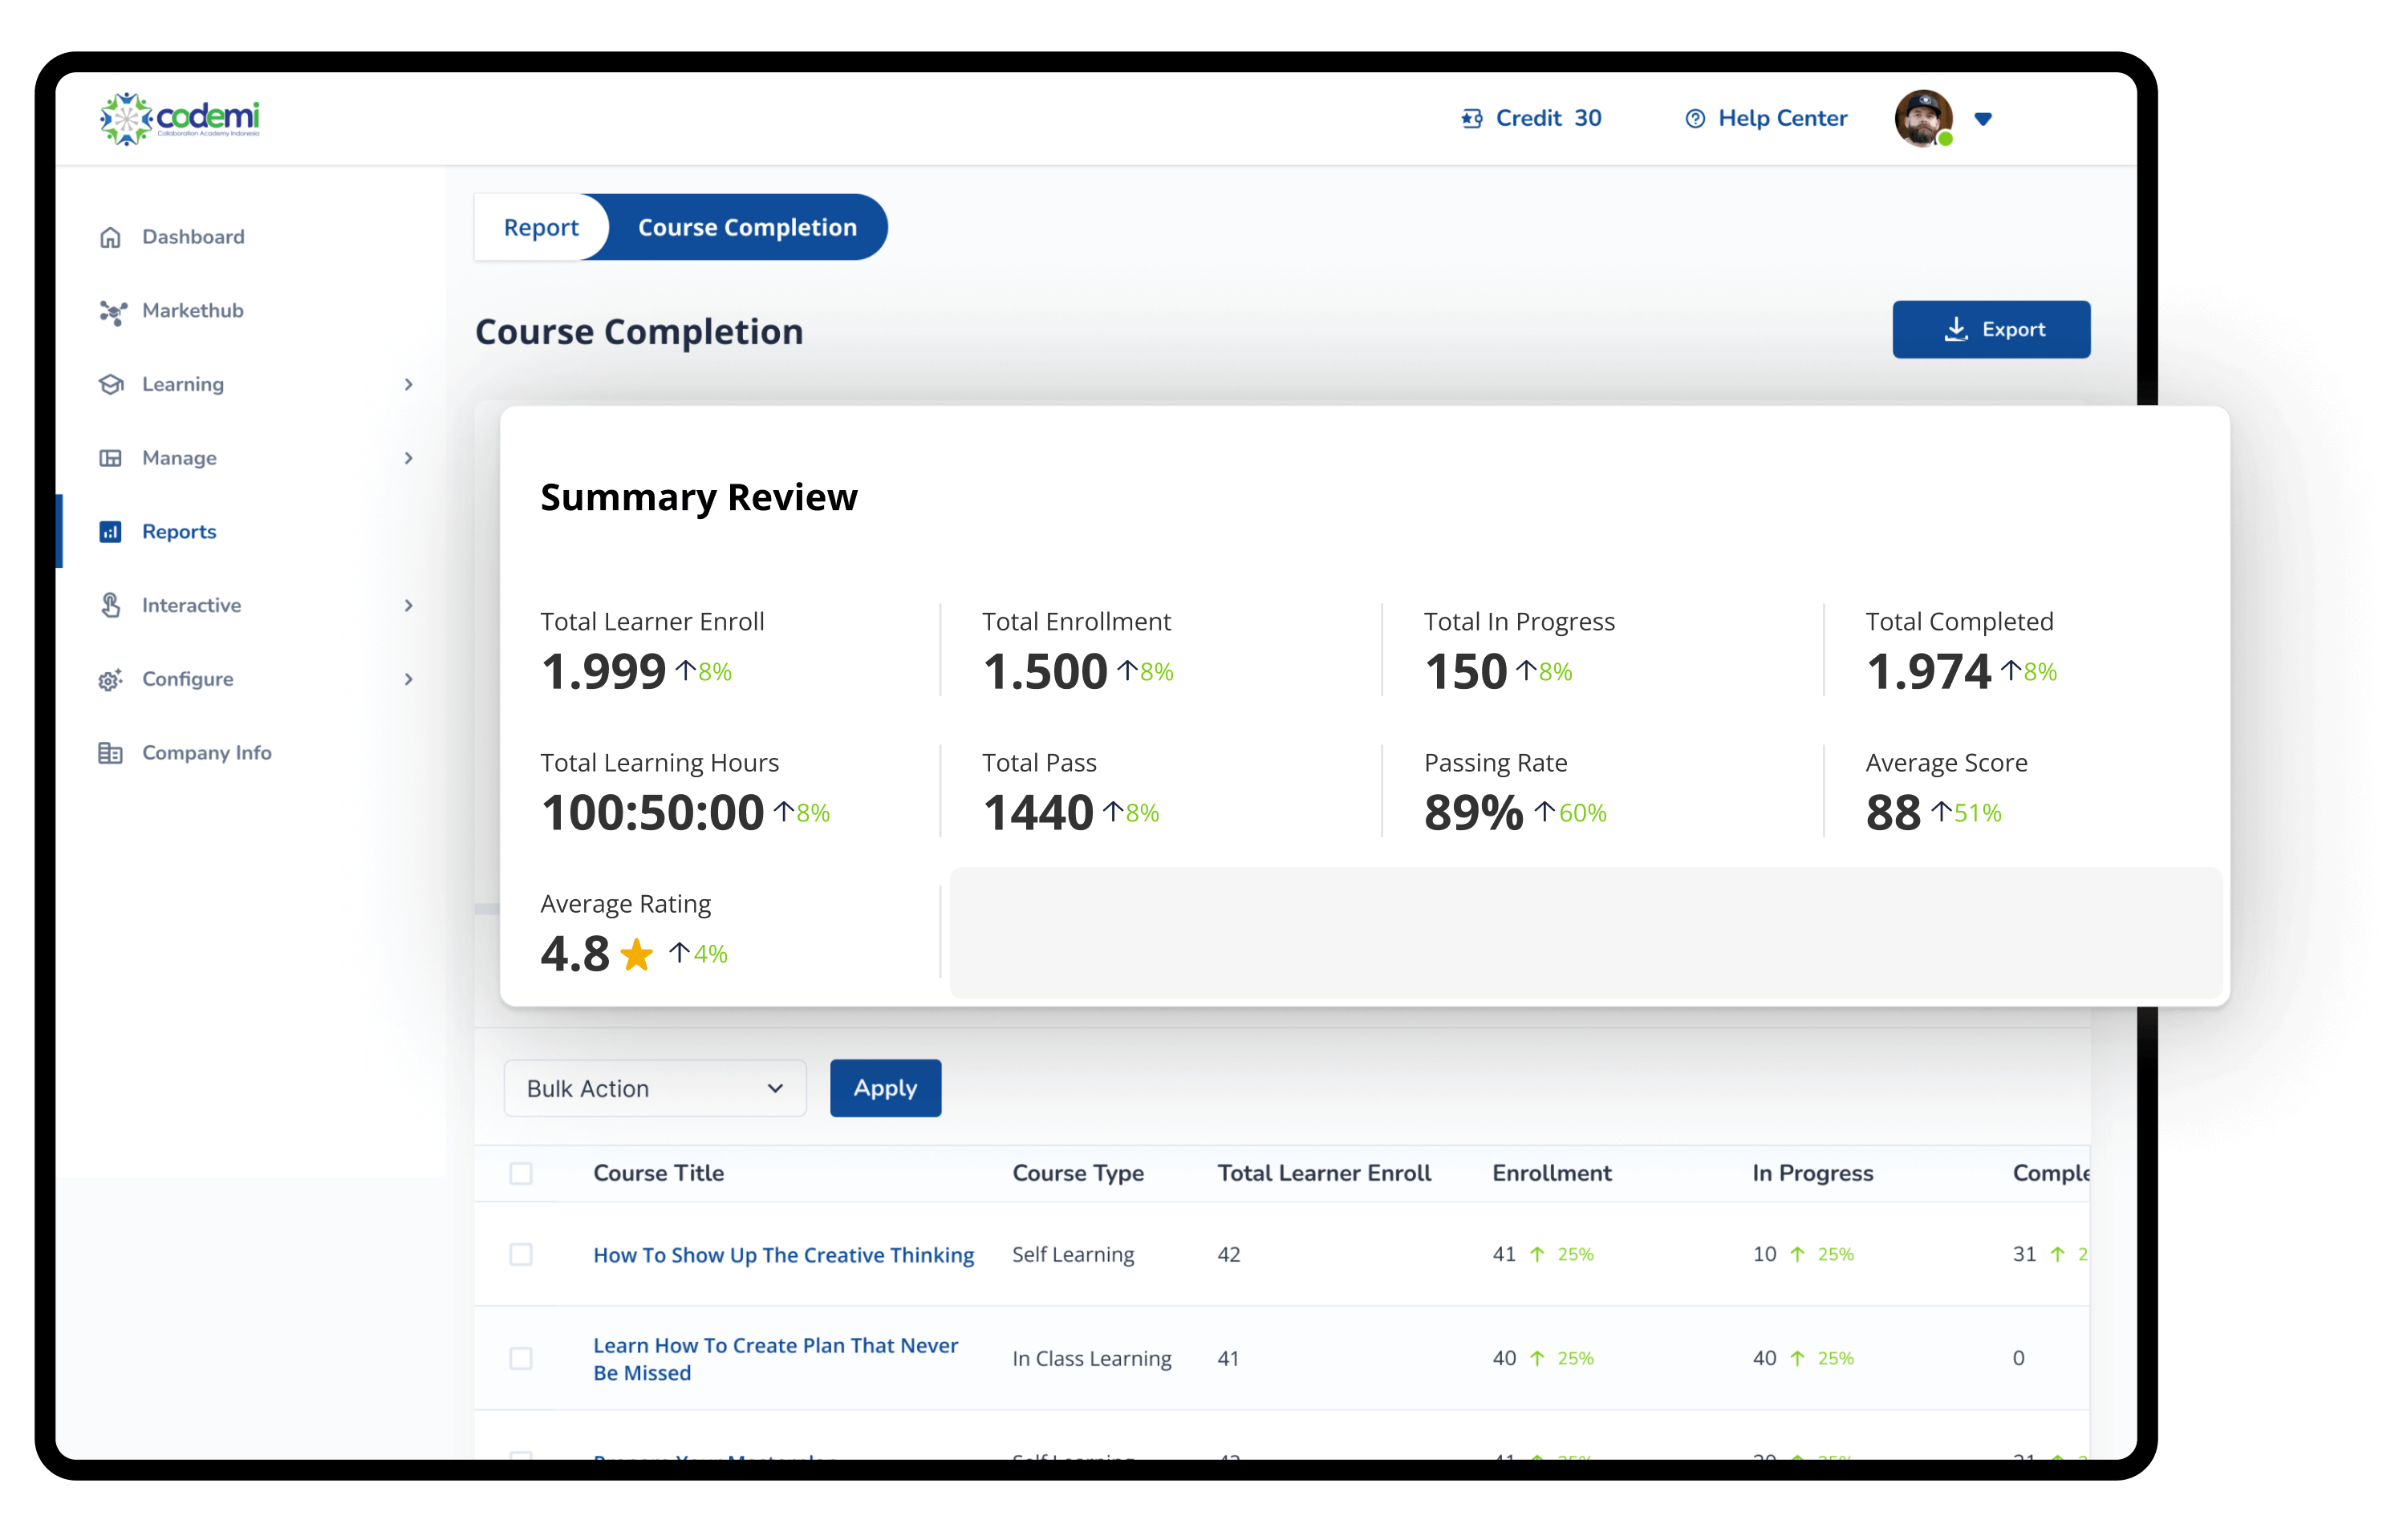Check the Creative Thinking course row checkbox
This screenshot has height=1540, width=2407.
click(521, 1254)
